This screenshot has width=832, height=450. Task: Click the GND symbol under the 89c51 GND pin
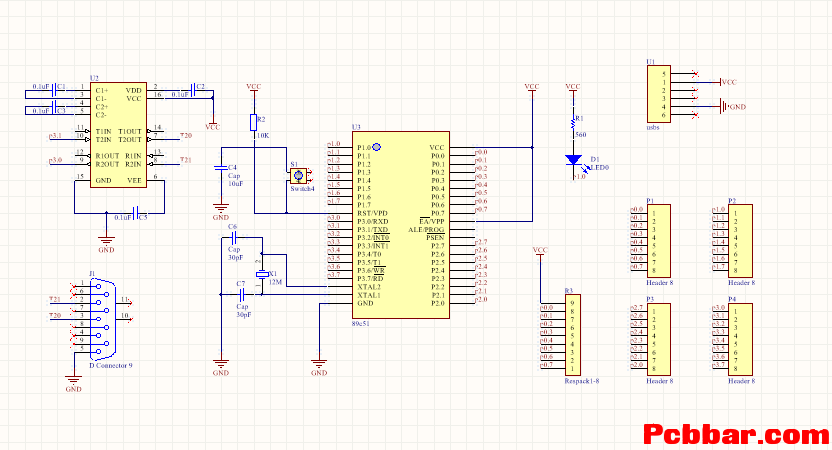pos(319,364)
